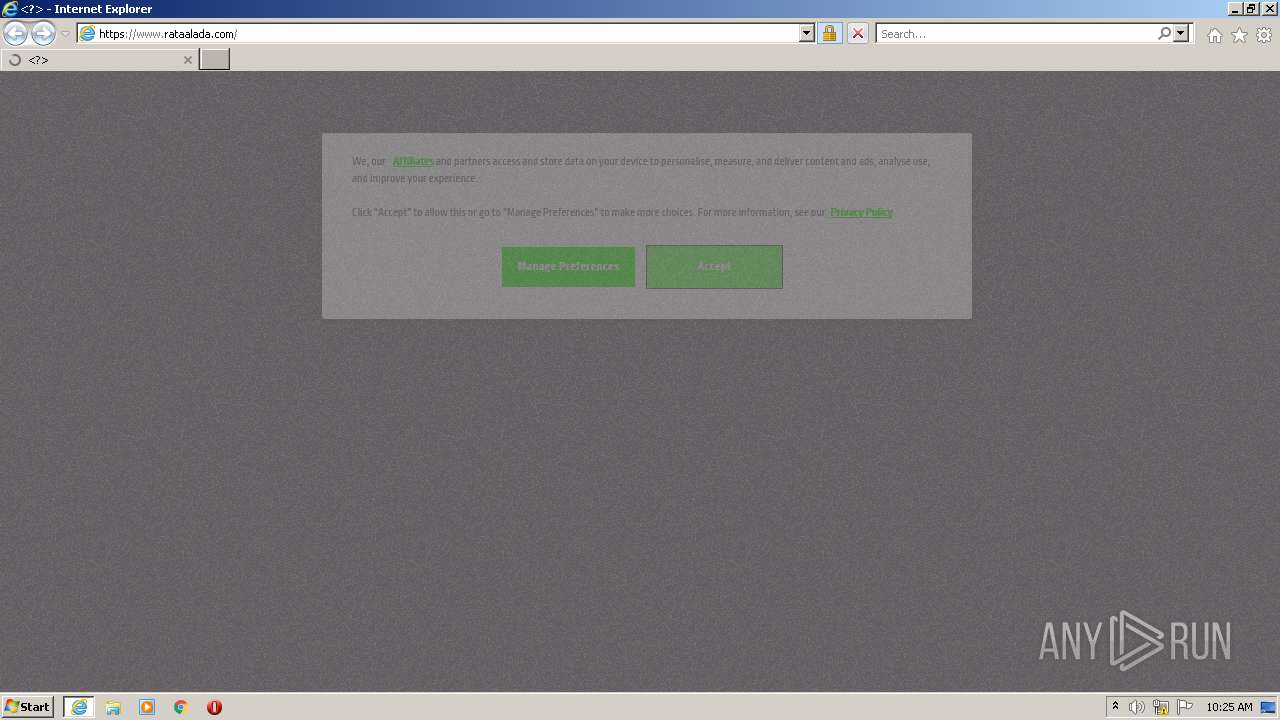Focus the Search box
The height and width of the screenshot is (720, 1280).
(1016, 34)
